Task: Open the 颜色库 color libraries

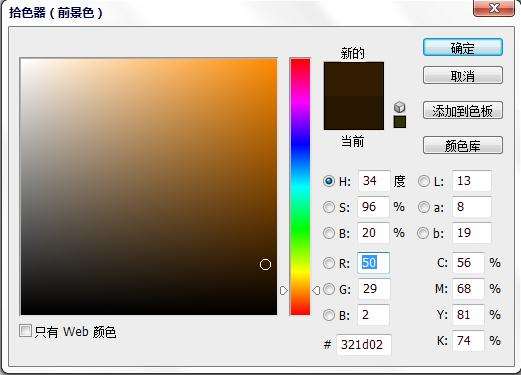Action: [463, 145]
